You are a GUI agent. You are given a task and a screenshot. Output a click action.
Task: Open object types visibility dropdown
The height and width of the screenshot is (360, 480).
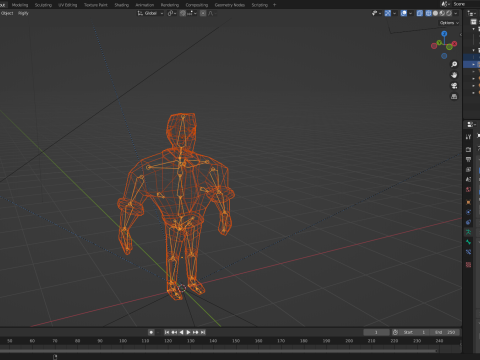376,13
